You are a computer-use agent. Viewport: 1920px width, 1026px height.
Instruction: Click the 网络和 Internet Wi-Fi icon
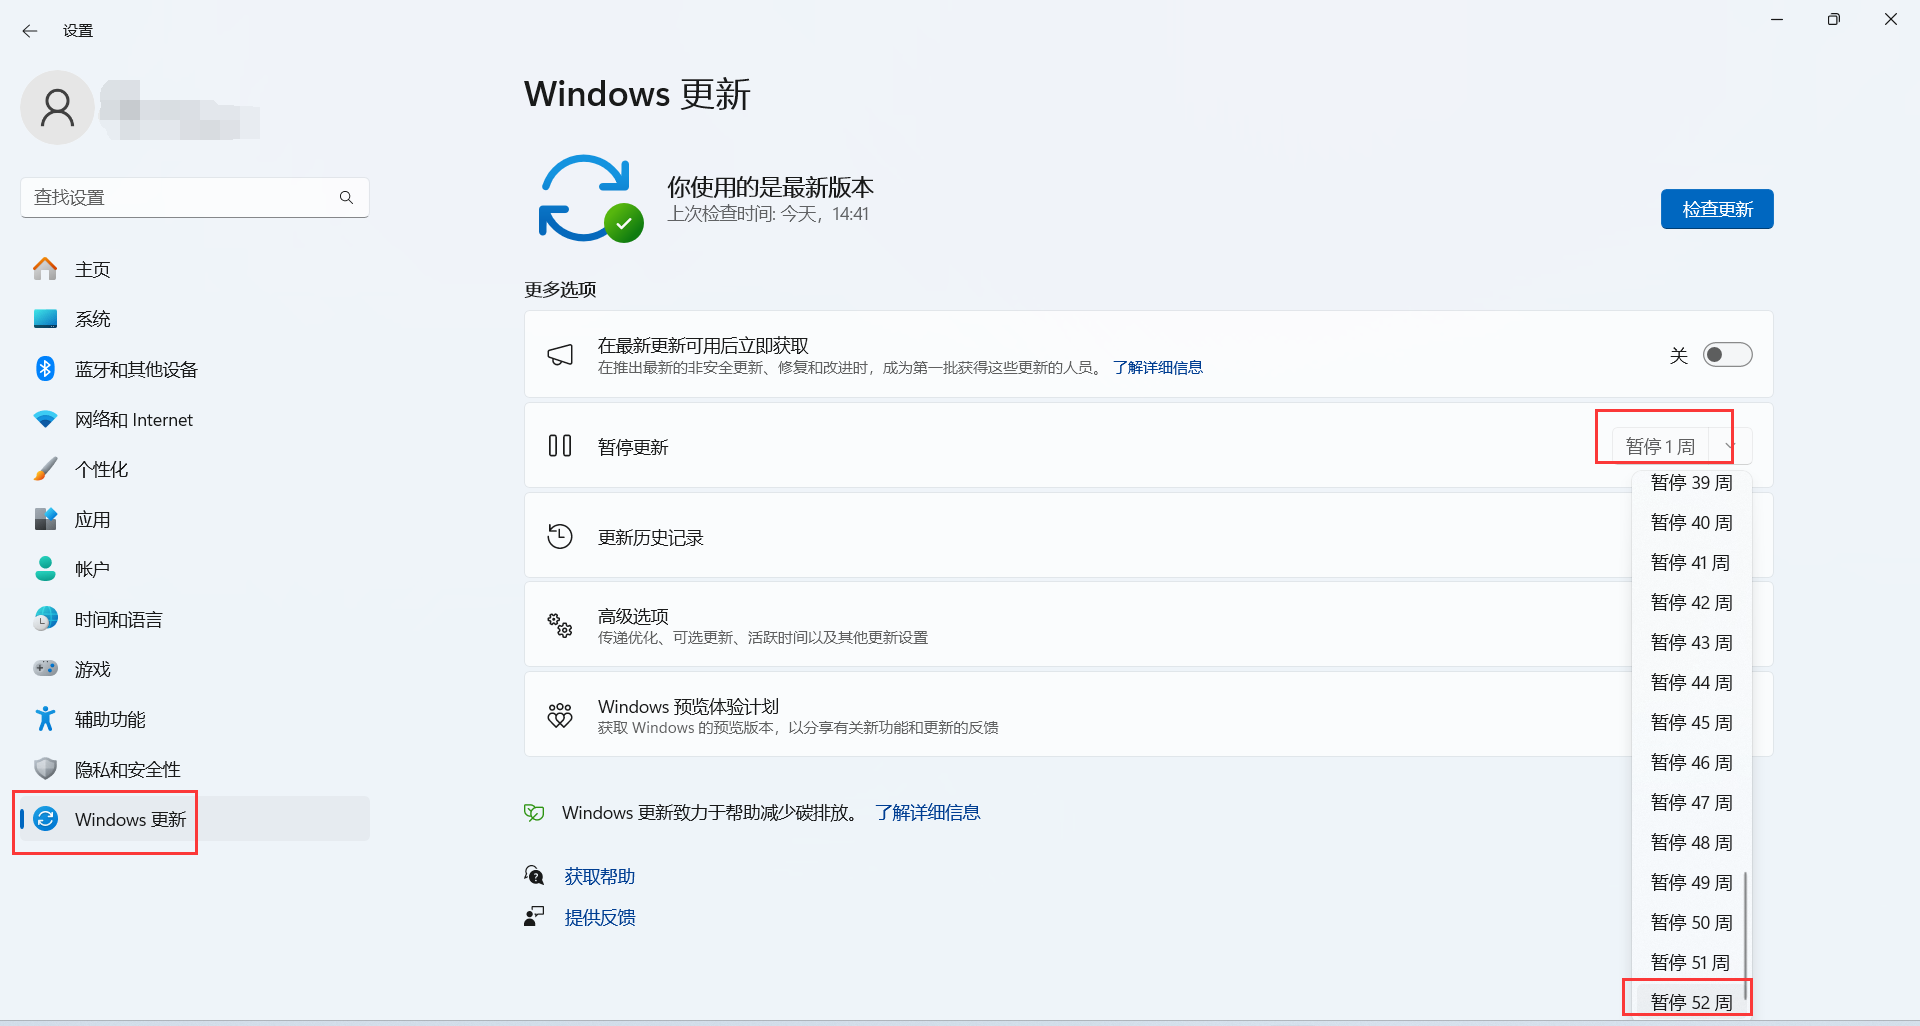(45, 419)
